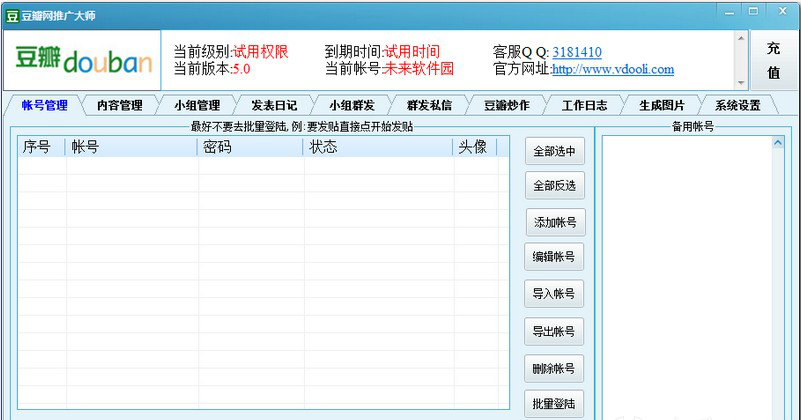Click the 编辑帐号 button
Image resolution: width=801 pixels, height=420 pixels.
point(554,256)
